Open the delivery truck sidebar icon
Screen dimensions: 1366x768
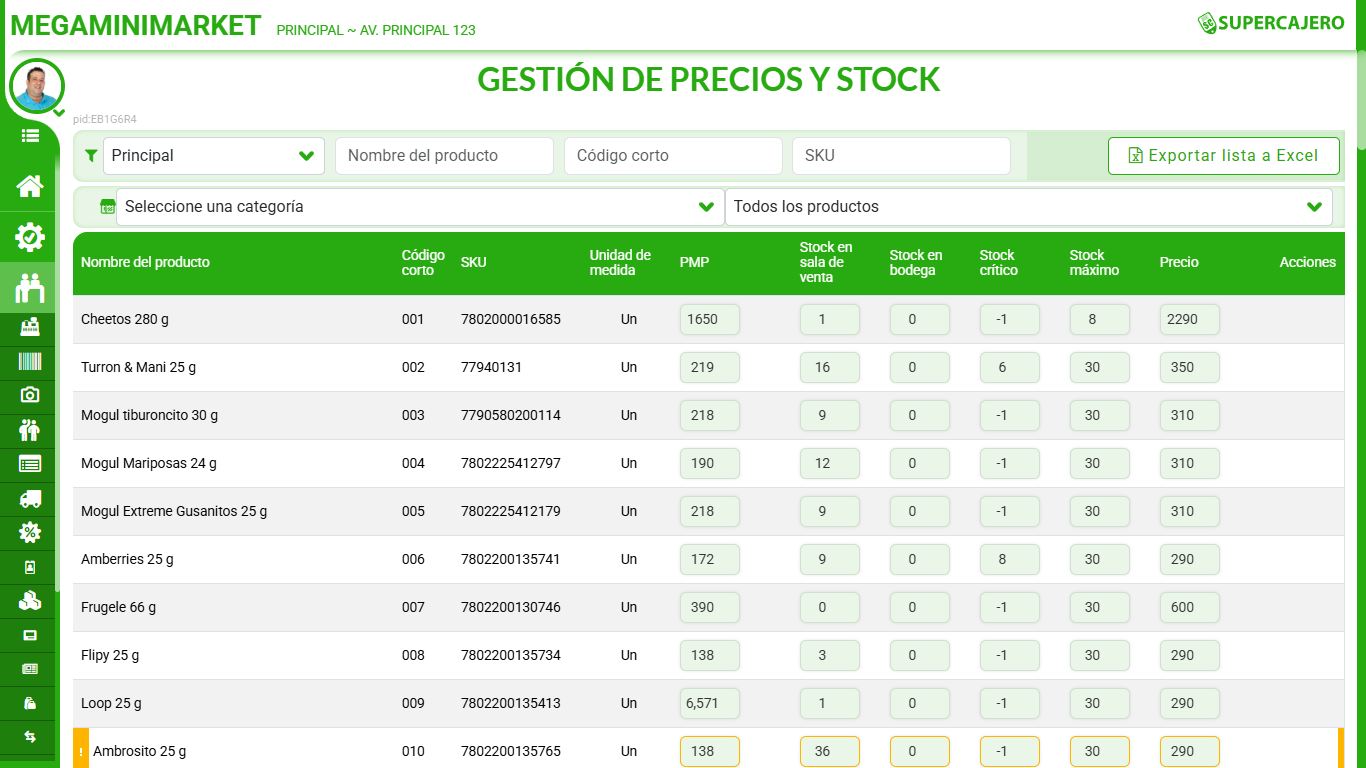pyautogui.click(x=30, y=498)
